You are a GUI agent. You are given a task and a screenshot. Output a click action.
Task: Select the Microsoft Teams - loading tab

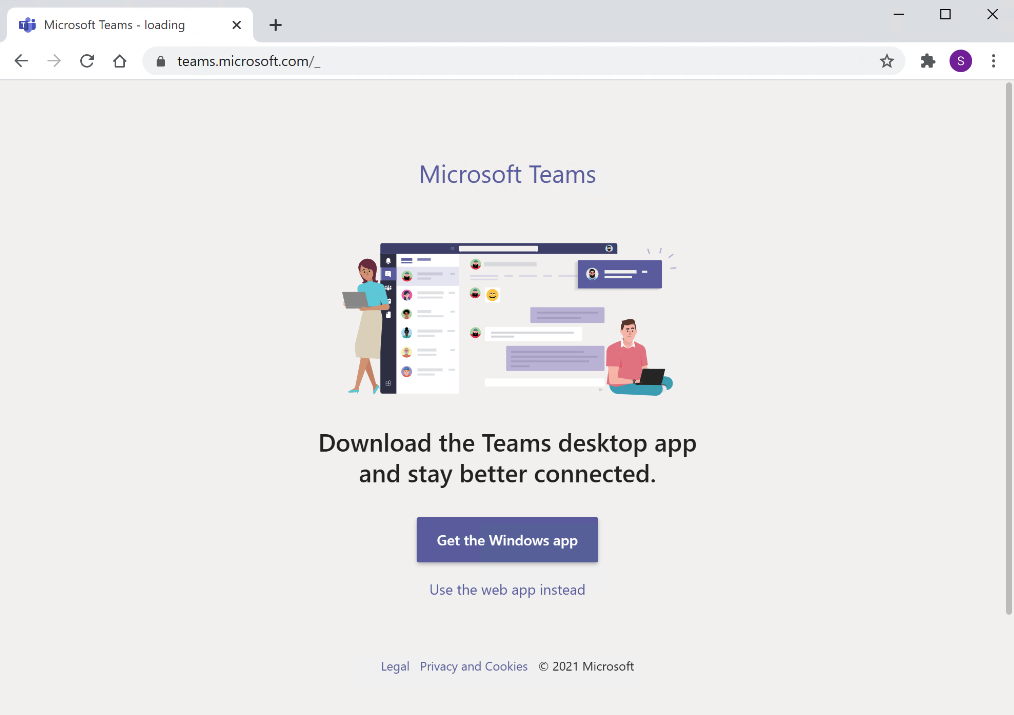point(129,25)
